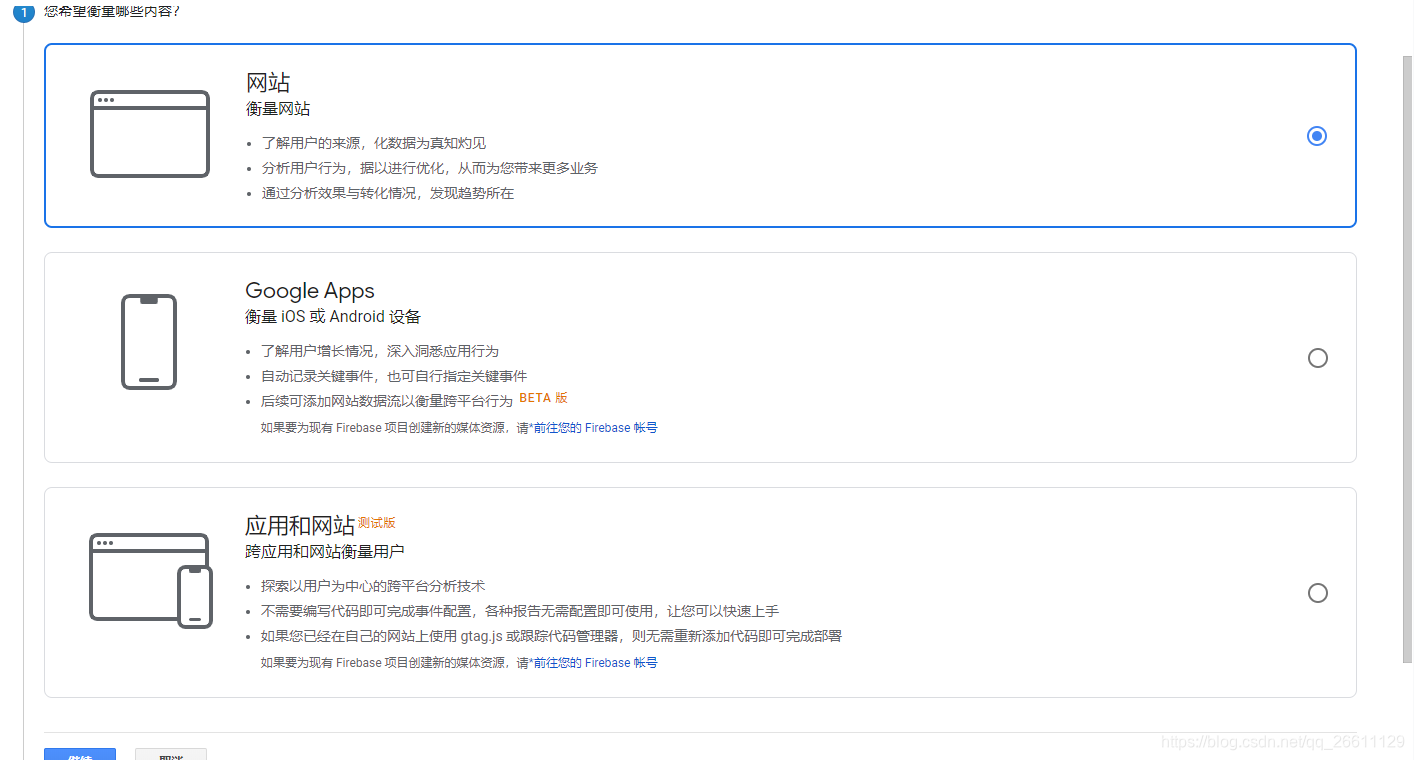1414x760 pixels.
Task: Click the 衡量网站 subtitle
Action: click(x=278, y=109)
